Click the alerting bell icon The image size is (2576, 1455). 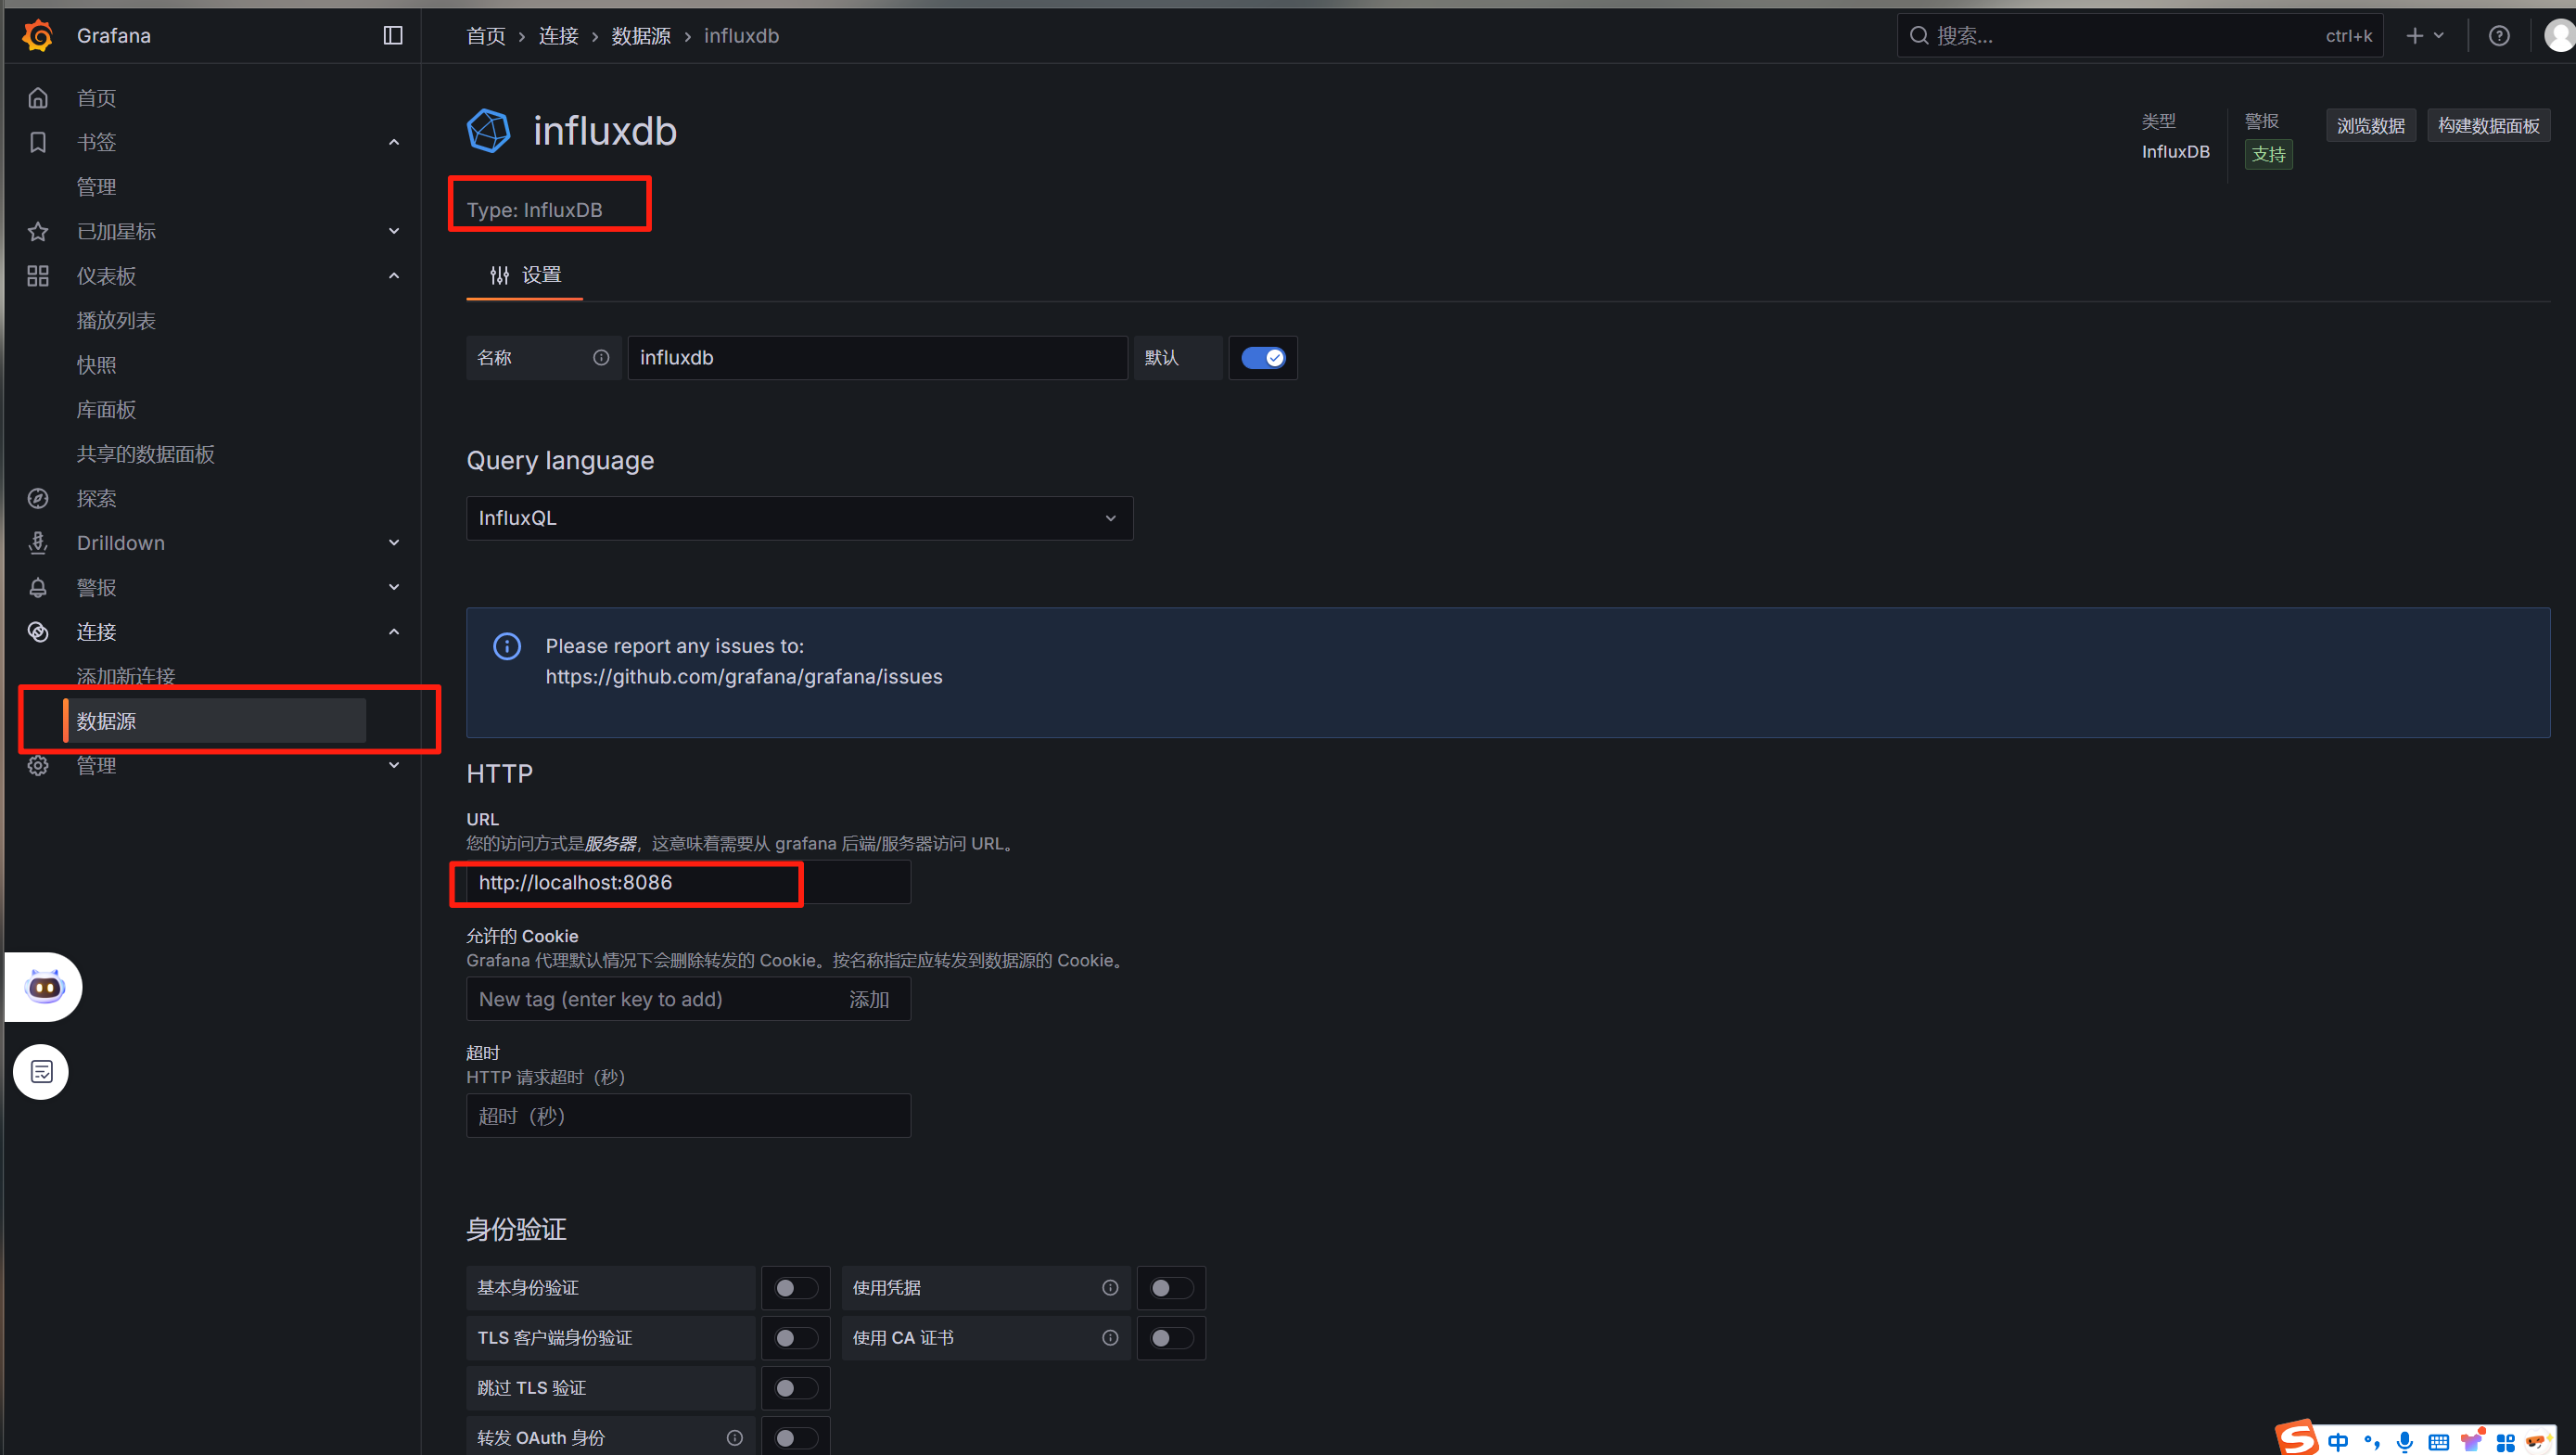tap(38, 587)
